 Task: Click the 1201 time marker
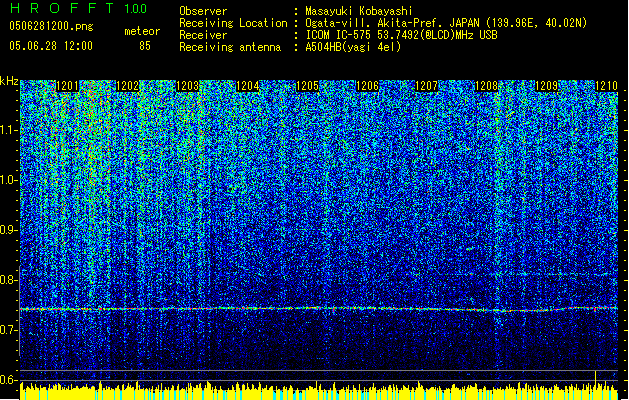click(x=67, y=86)
